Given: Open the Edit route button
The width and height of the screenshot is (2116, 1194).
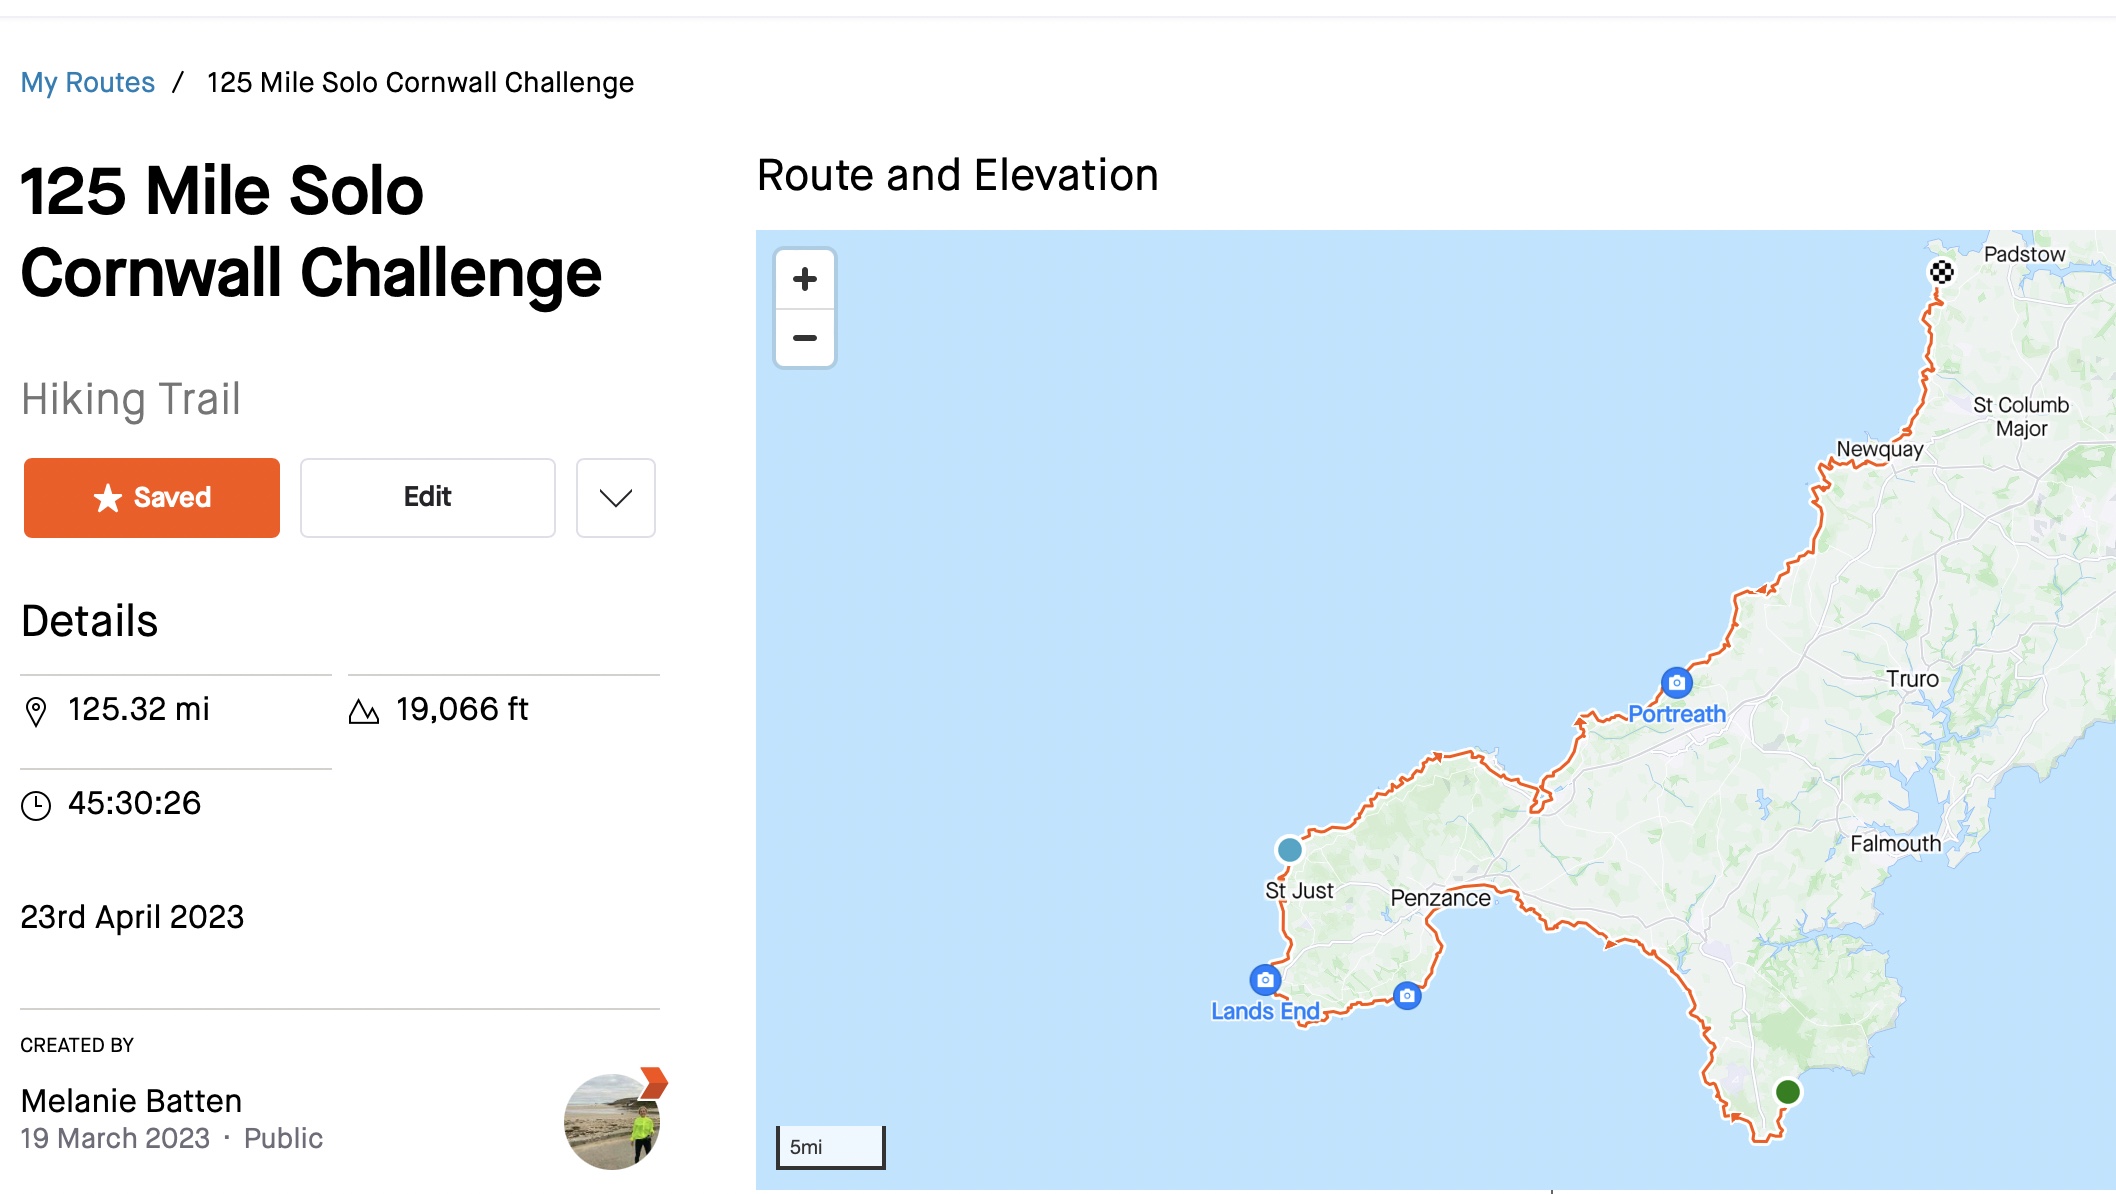Looking at the screenshot, I should click(428, 498).
